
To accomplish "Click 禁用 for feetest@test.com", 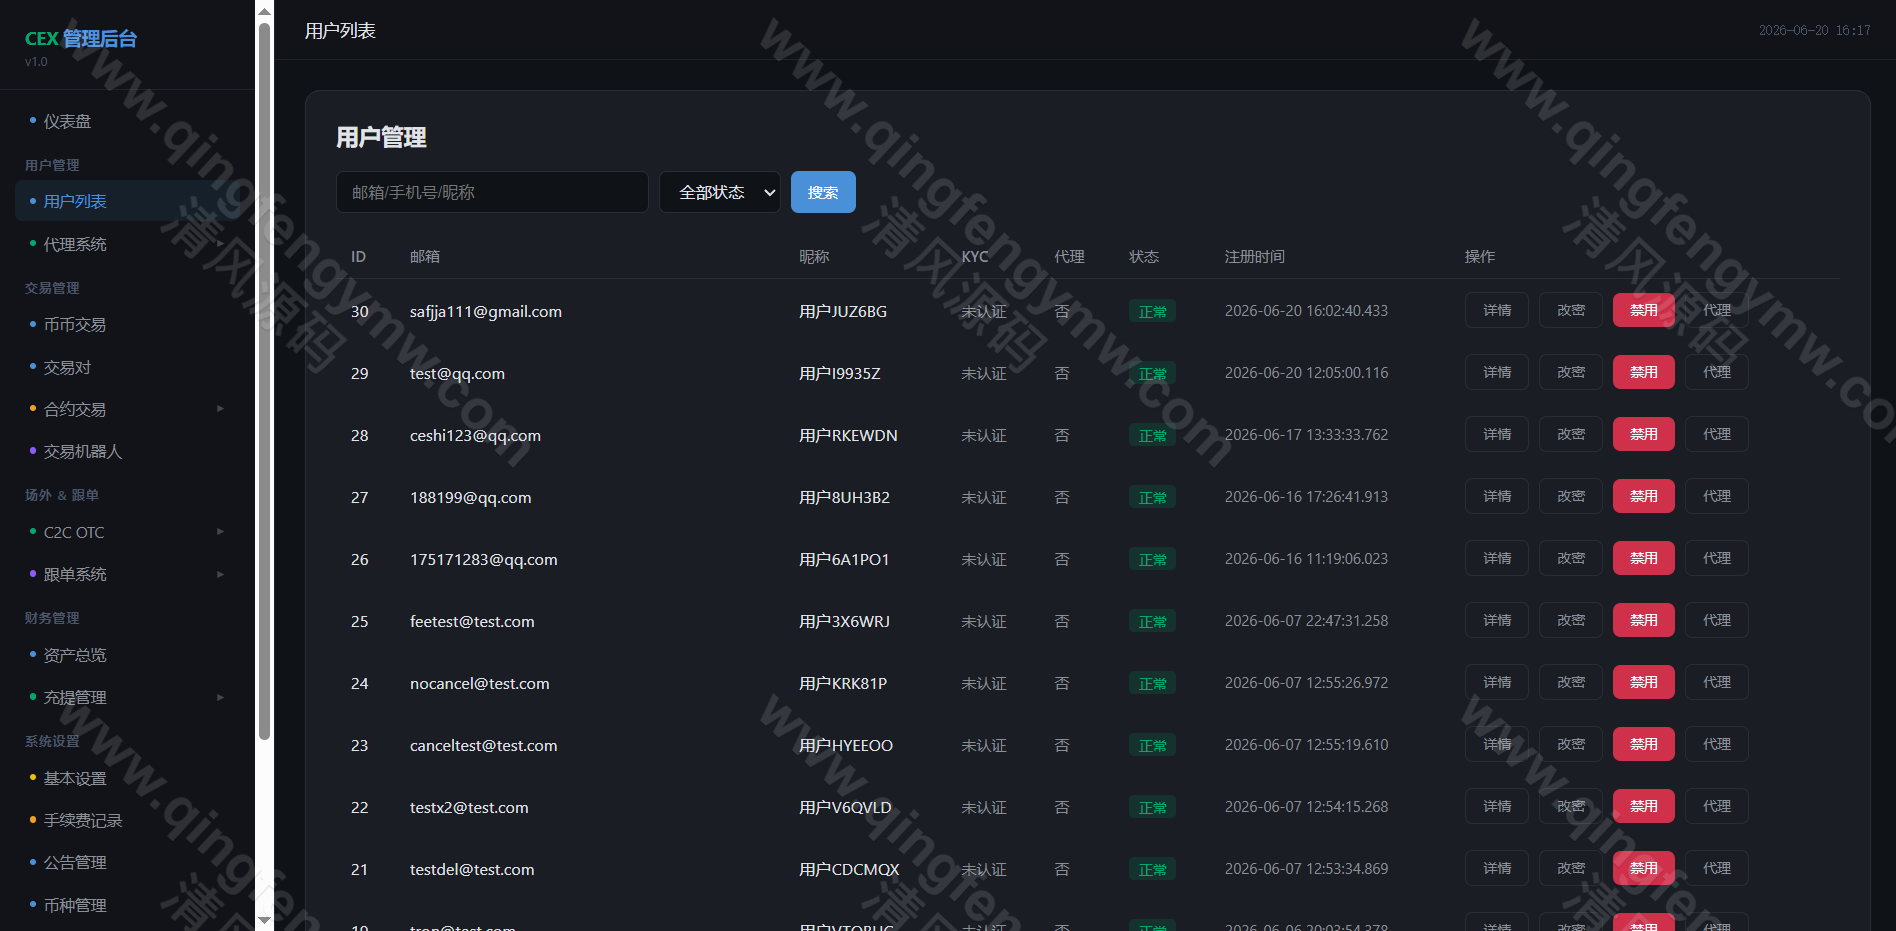I will [1644, 620].
